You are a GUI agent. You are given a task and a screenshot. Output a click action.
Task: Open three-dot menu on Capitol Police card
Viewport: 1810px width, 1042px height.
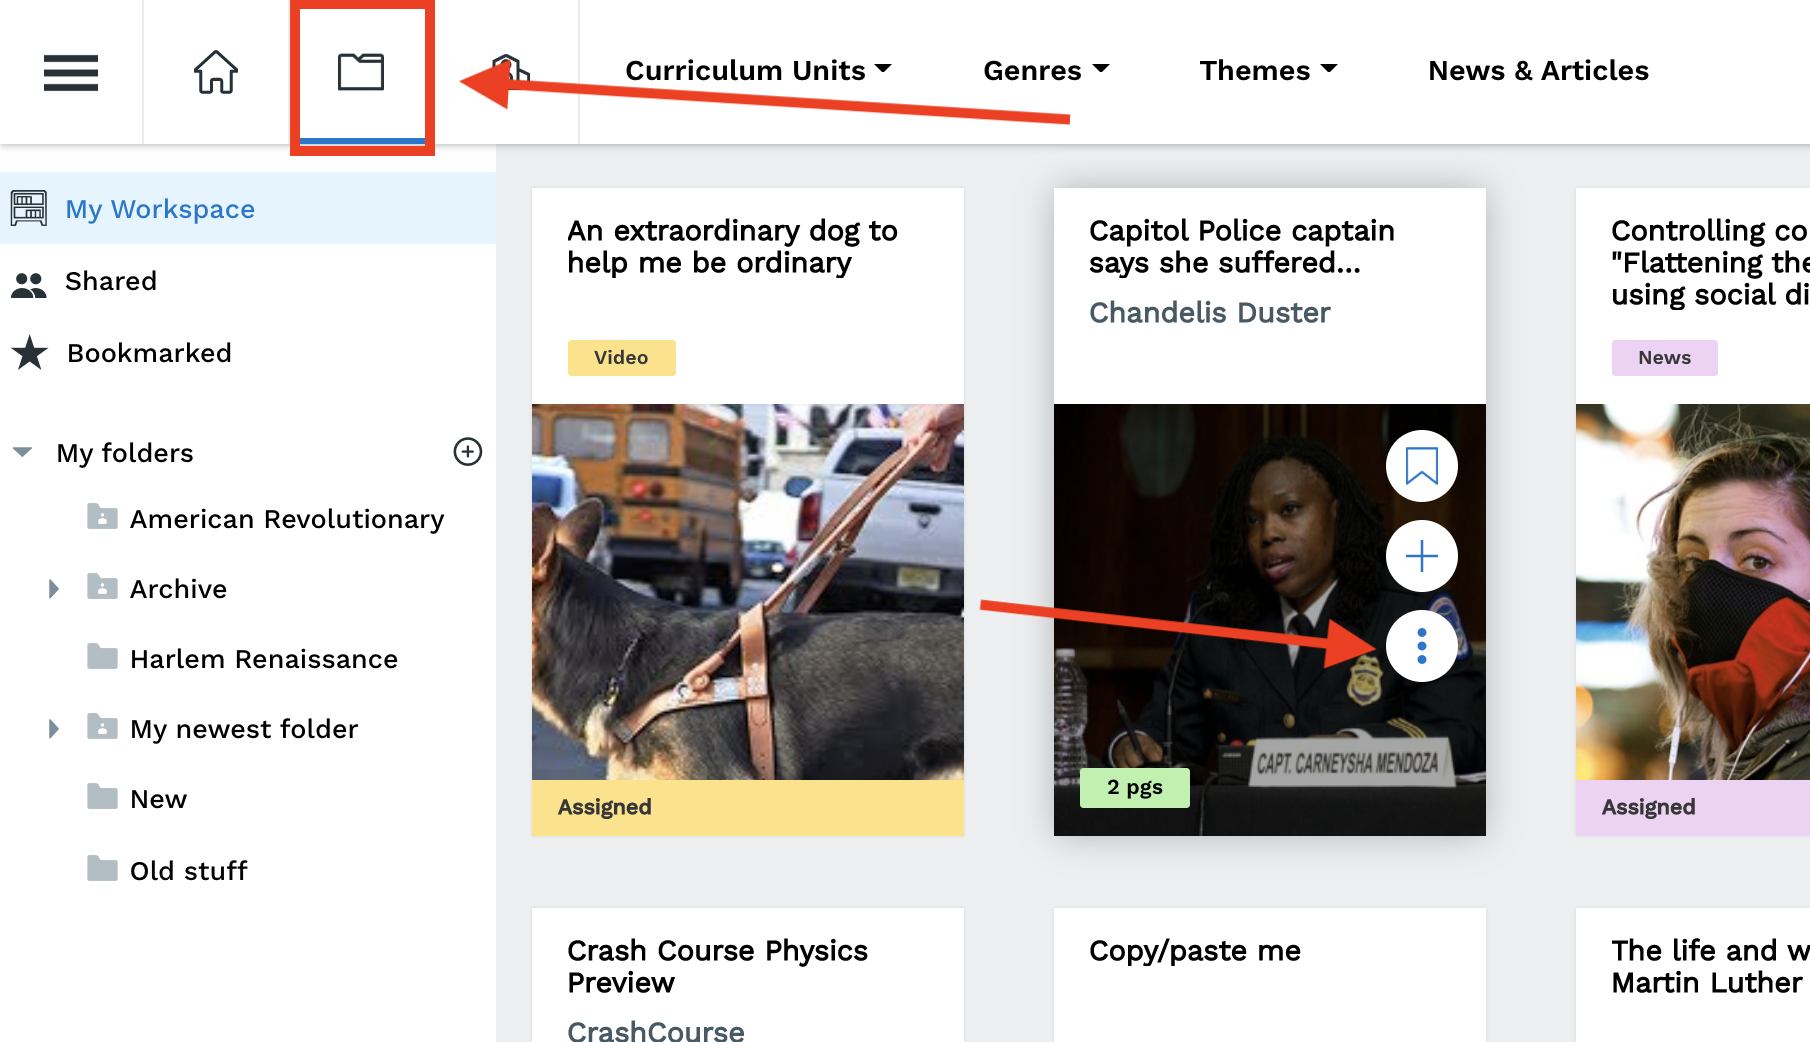(x=1421, y=646)
